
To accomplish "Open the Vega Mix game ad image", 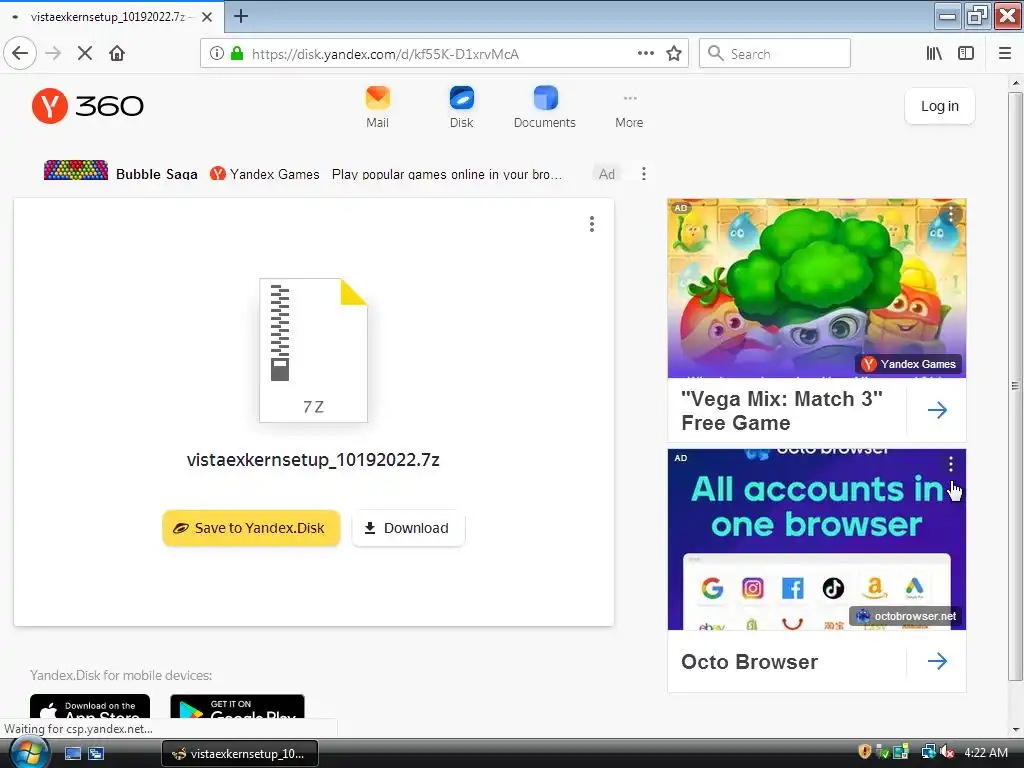I will [816, 288].
